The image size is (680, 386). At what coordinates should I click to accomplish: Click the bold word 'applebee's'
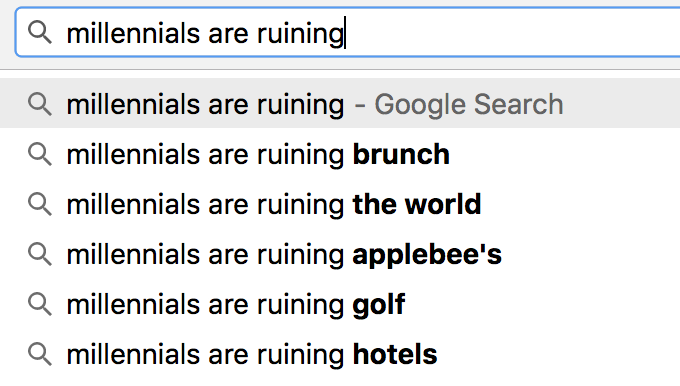pyautogui.click(x=427, y=255)
